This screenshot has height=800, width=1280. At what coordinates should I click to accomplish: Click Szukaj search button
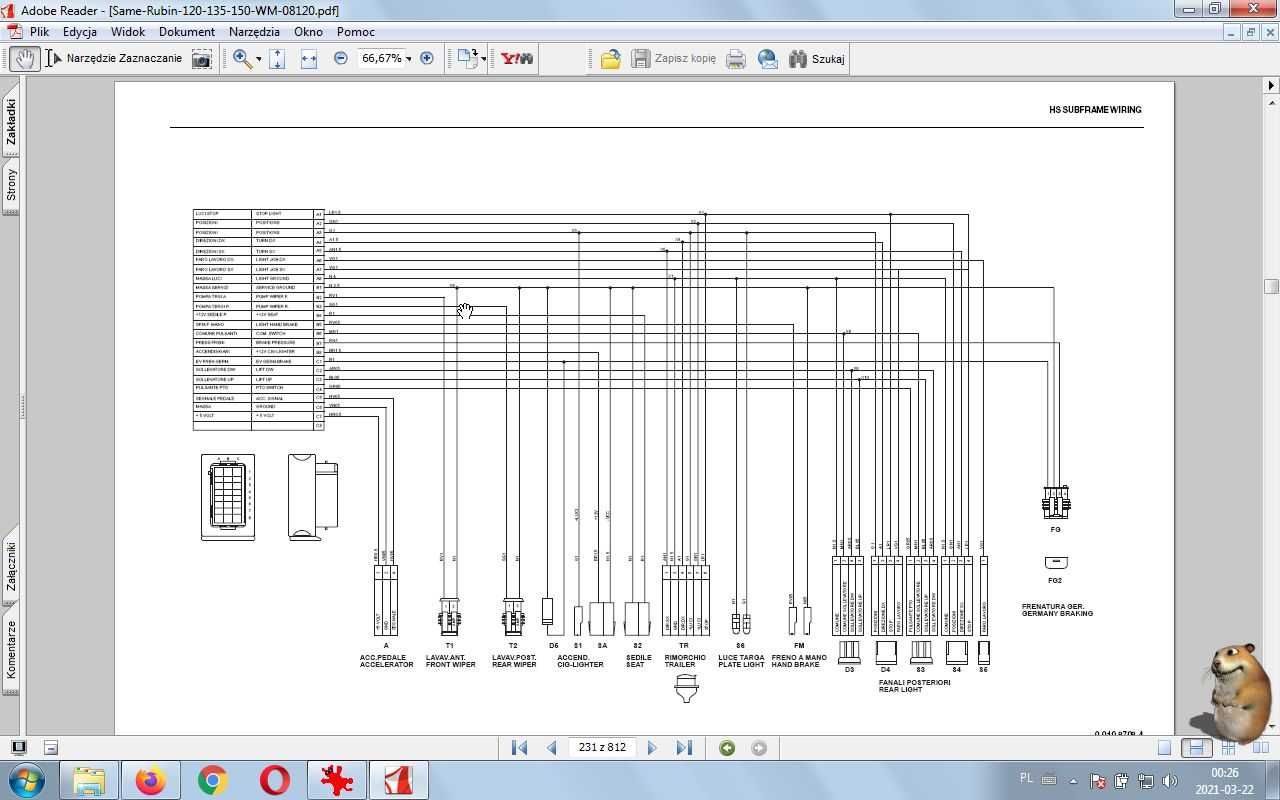817,59
